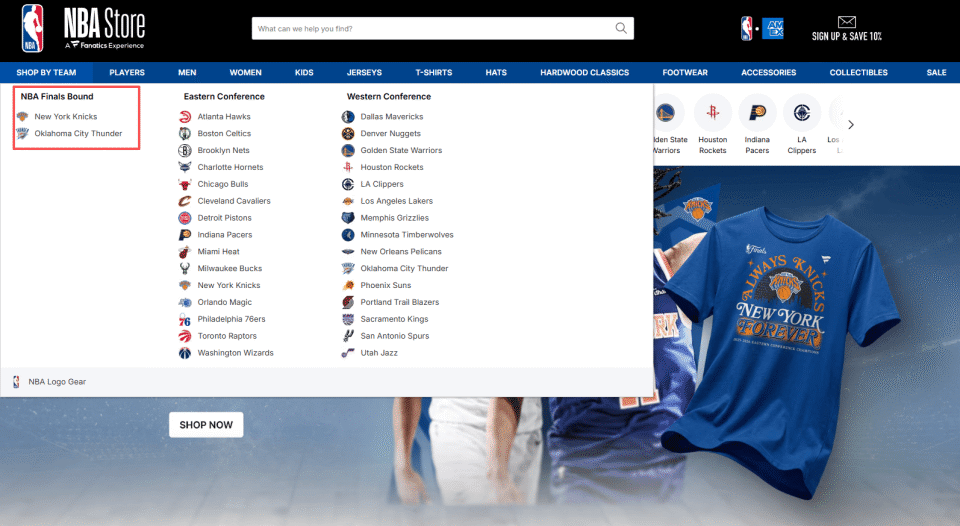
Task: Click the Minnesota Timberwolves logo icon
Action: point(348,235)
